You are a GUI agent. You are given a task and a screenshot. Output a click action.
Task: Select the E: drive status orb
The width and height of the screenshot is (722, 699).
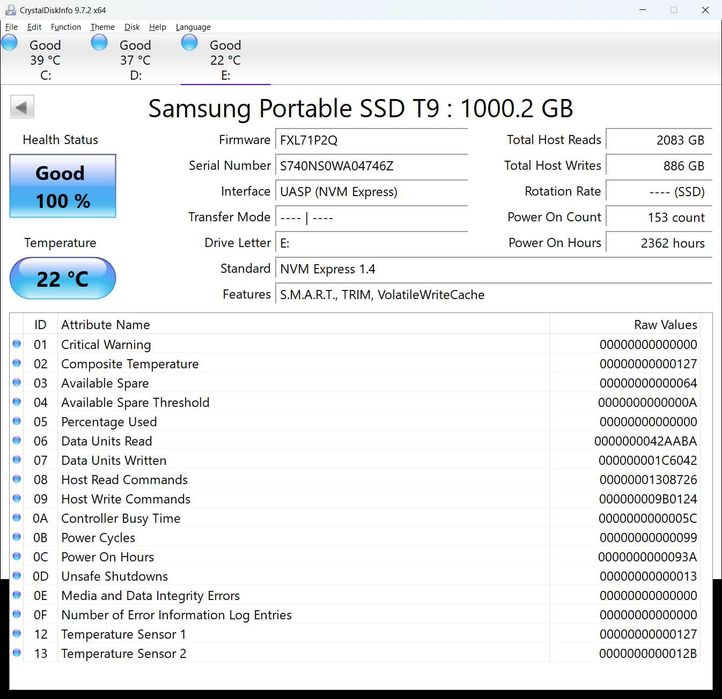[189, 43]
